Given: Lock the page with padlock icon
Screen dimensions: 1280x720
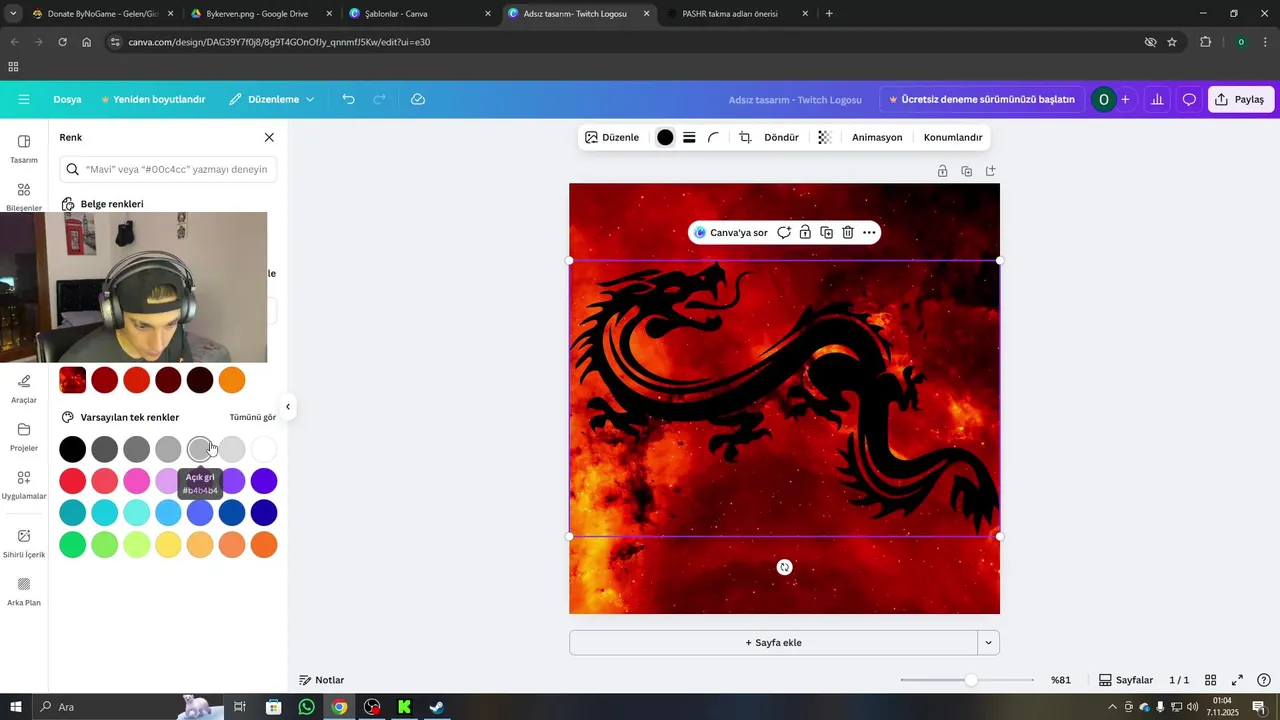Looking at the screenshot, I should [942, 171].
